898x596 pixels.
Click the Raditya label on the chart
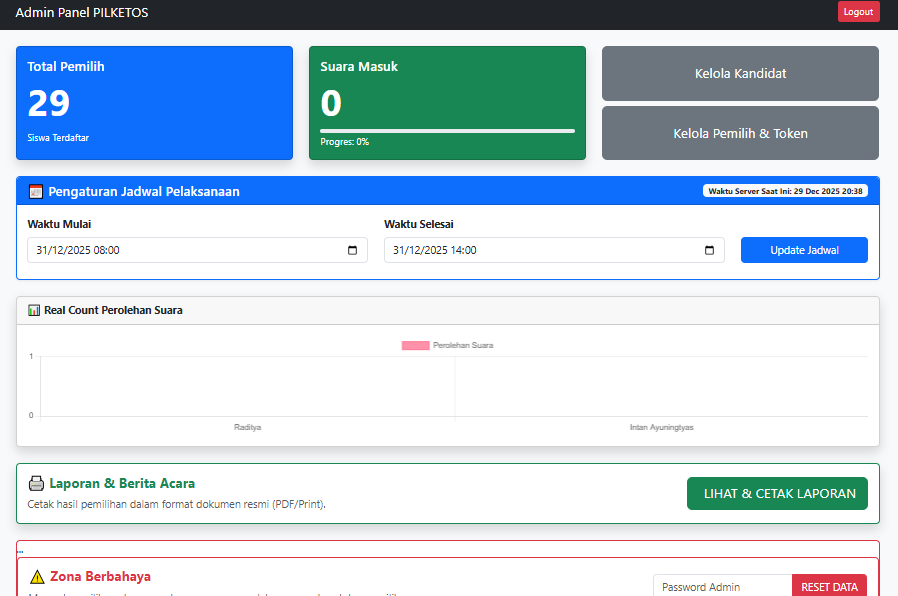pyautogui.click(x=246, y=426)
